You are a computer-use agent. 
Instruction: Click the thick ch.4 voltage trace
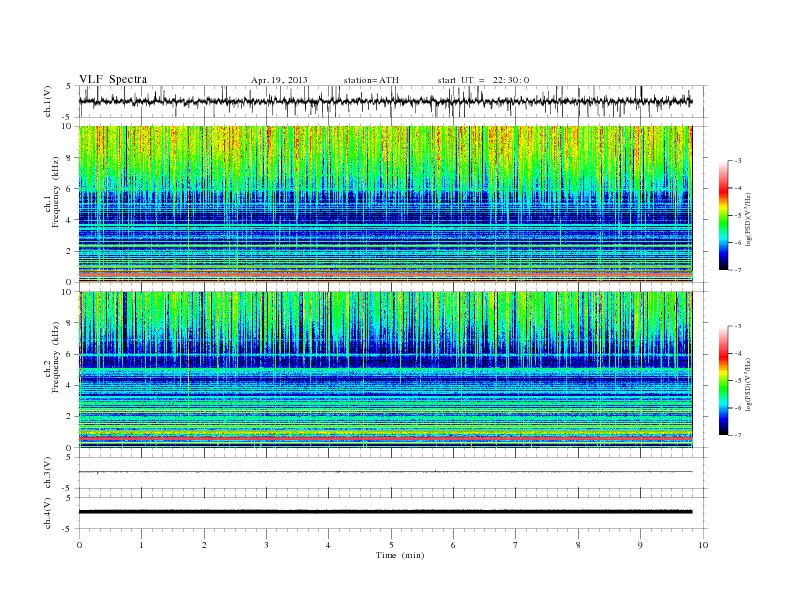coord(385,512)
